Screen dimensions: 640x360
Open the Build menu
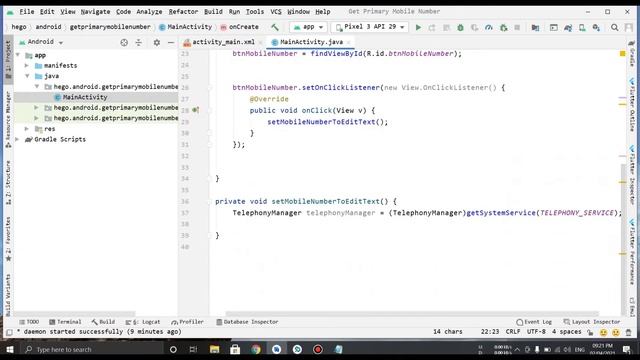coord(213,11)
